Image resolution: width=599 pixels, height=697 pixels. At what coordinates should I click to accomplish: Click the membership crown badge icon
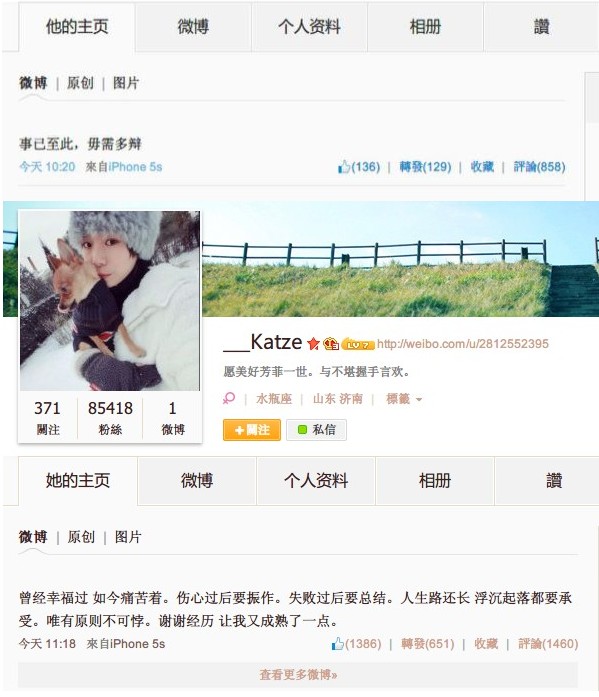tap(331, 344)
